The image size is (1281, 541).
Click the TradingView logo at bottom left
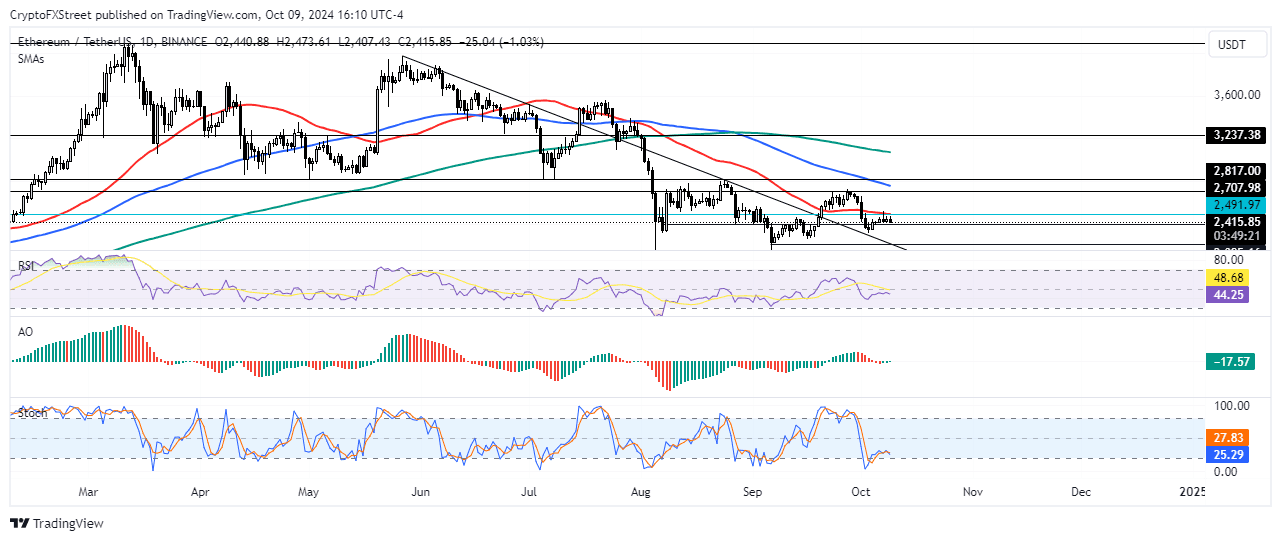(x=56, y=523)
